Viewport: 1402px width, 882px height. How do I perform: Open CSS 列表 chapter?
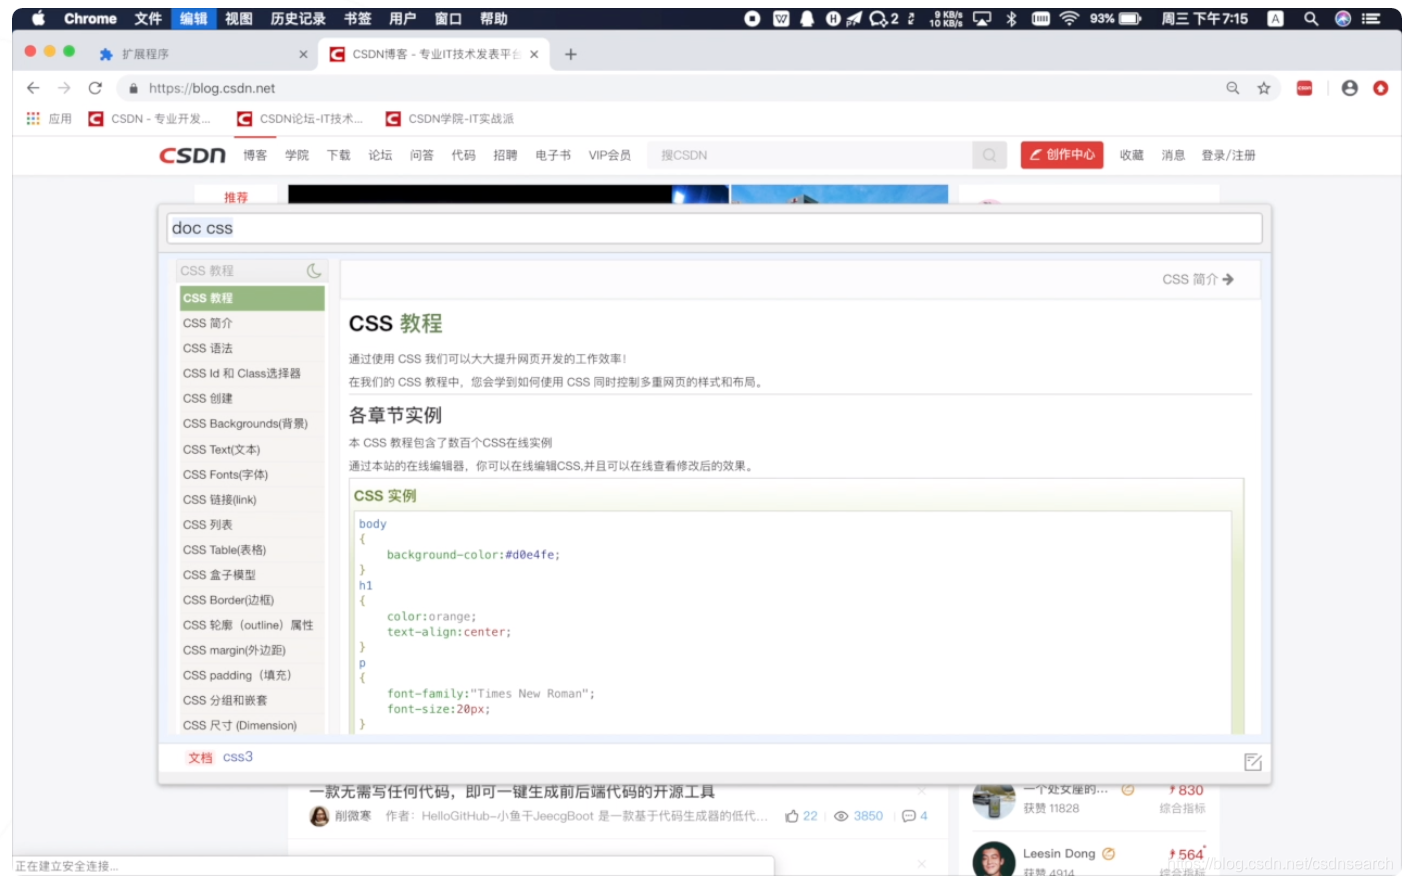point(252,525)
